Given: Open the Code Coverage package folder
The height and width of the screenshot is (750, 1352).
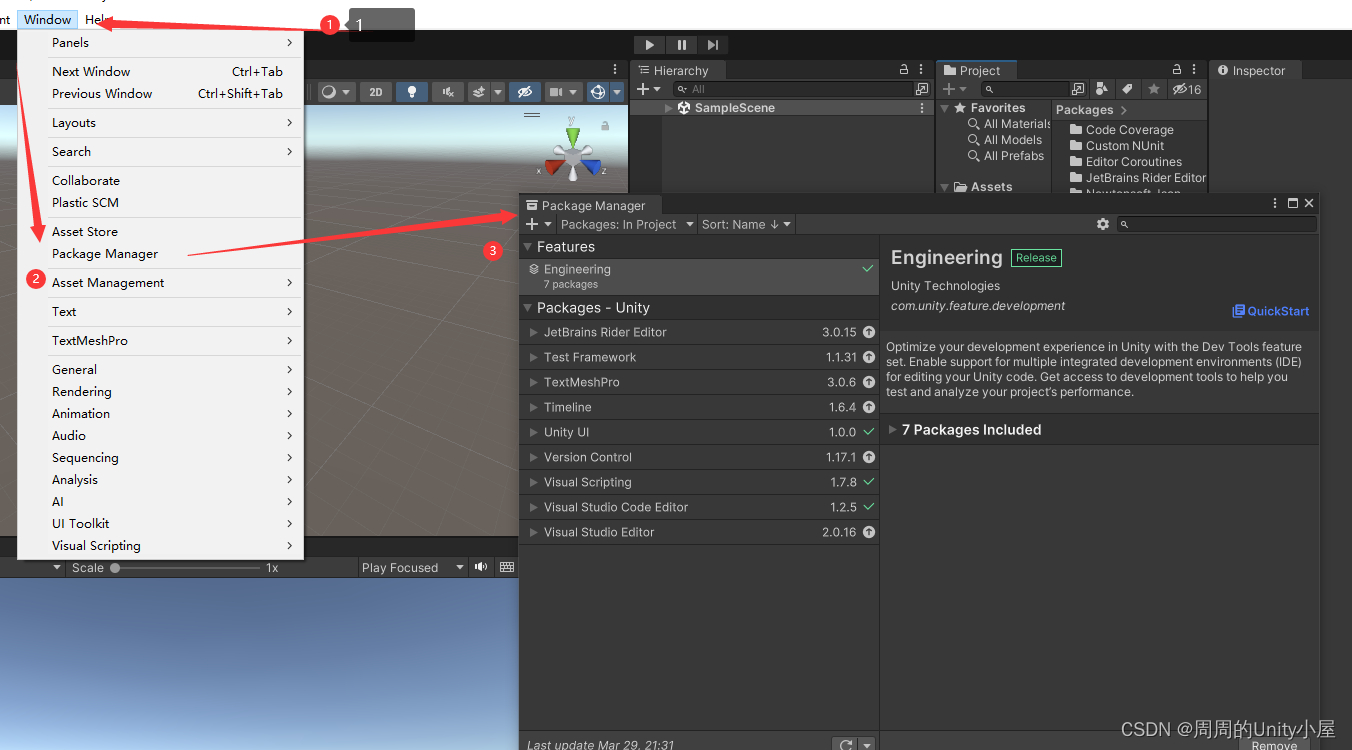Looking at the screenshot, I should 1121,130.
